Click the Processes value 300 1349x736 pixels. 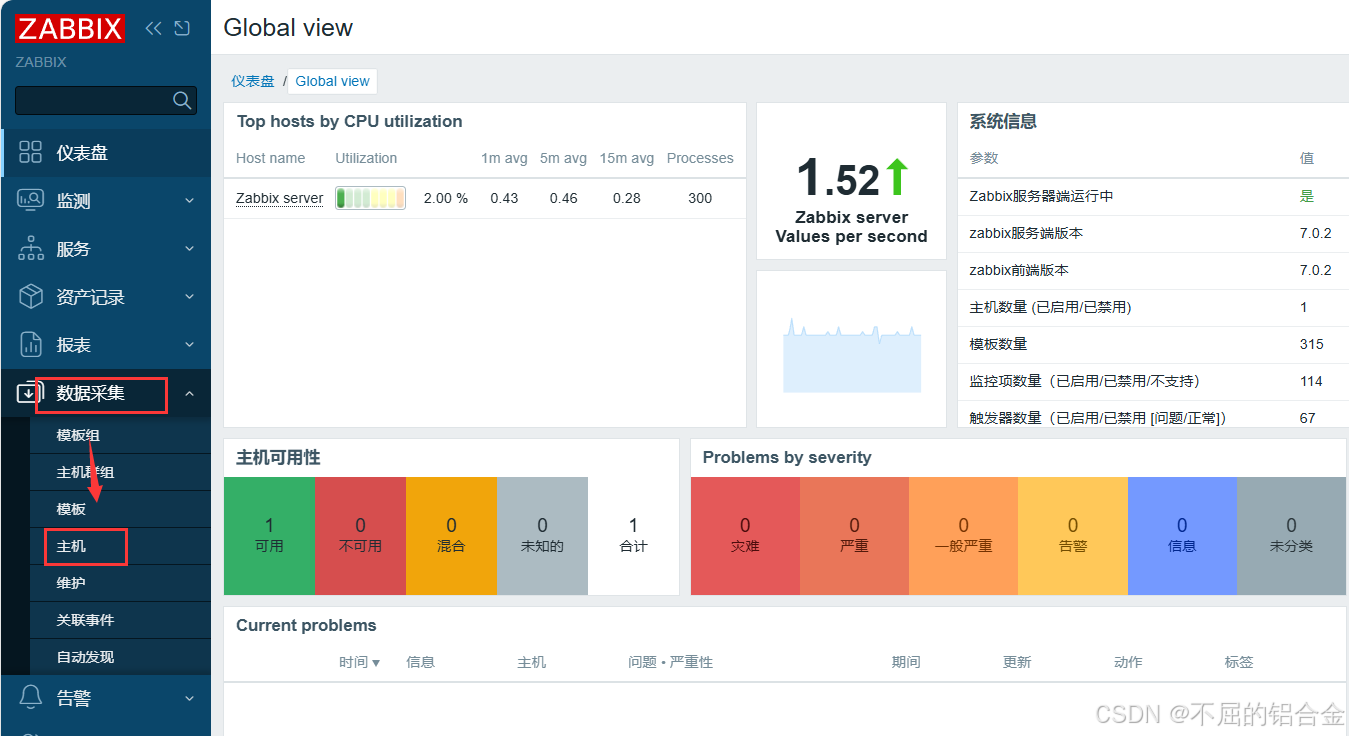coord(700,198)
